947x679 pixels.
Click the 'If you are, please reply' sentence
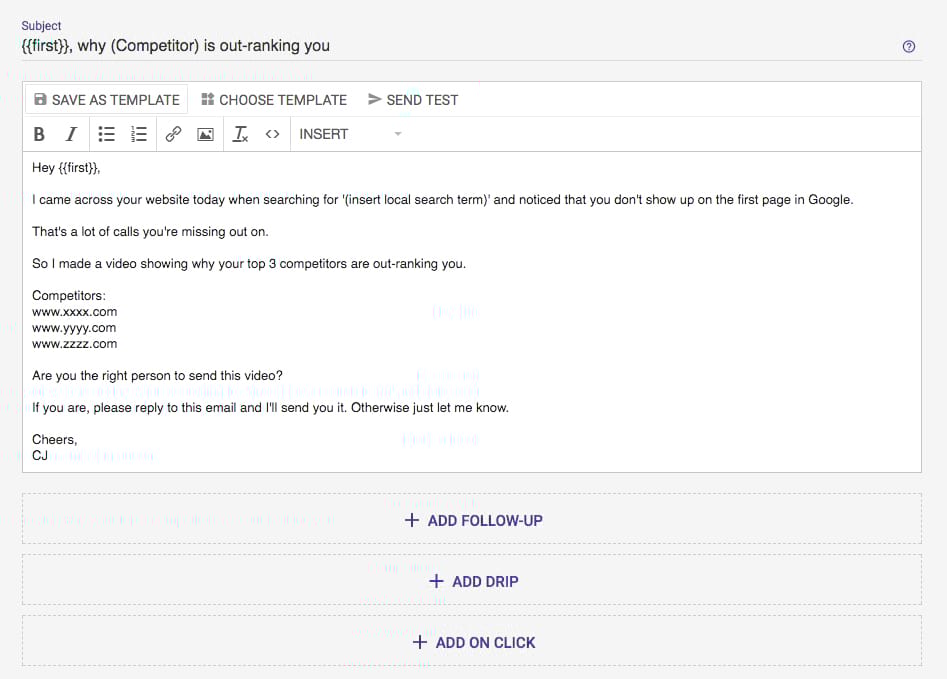[x=270, y=408]
